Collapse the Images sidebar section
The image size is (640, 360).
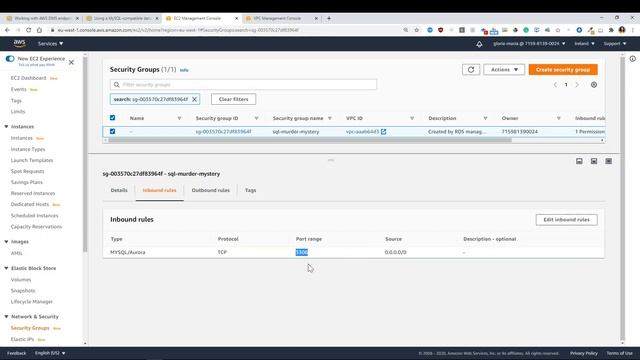pyautogui.click(x=6, y=242)
